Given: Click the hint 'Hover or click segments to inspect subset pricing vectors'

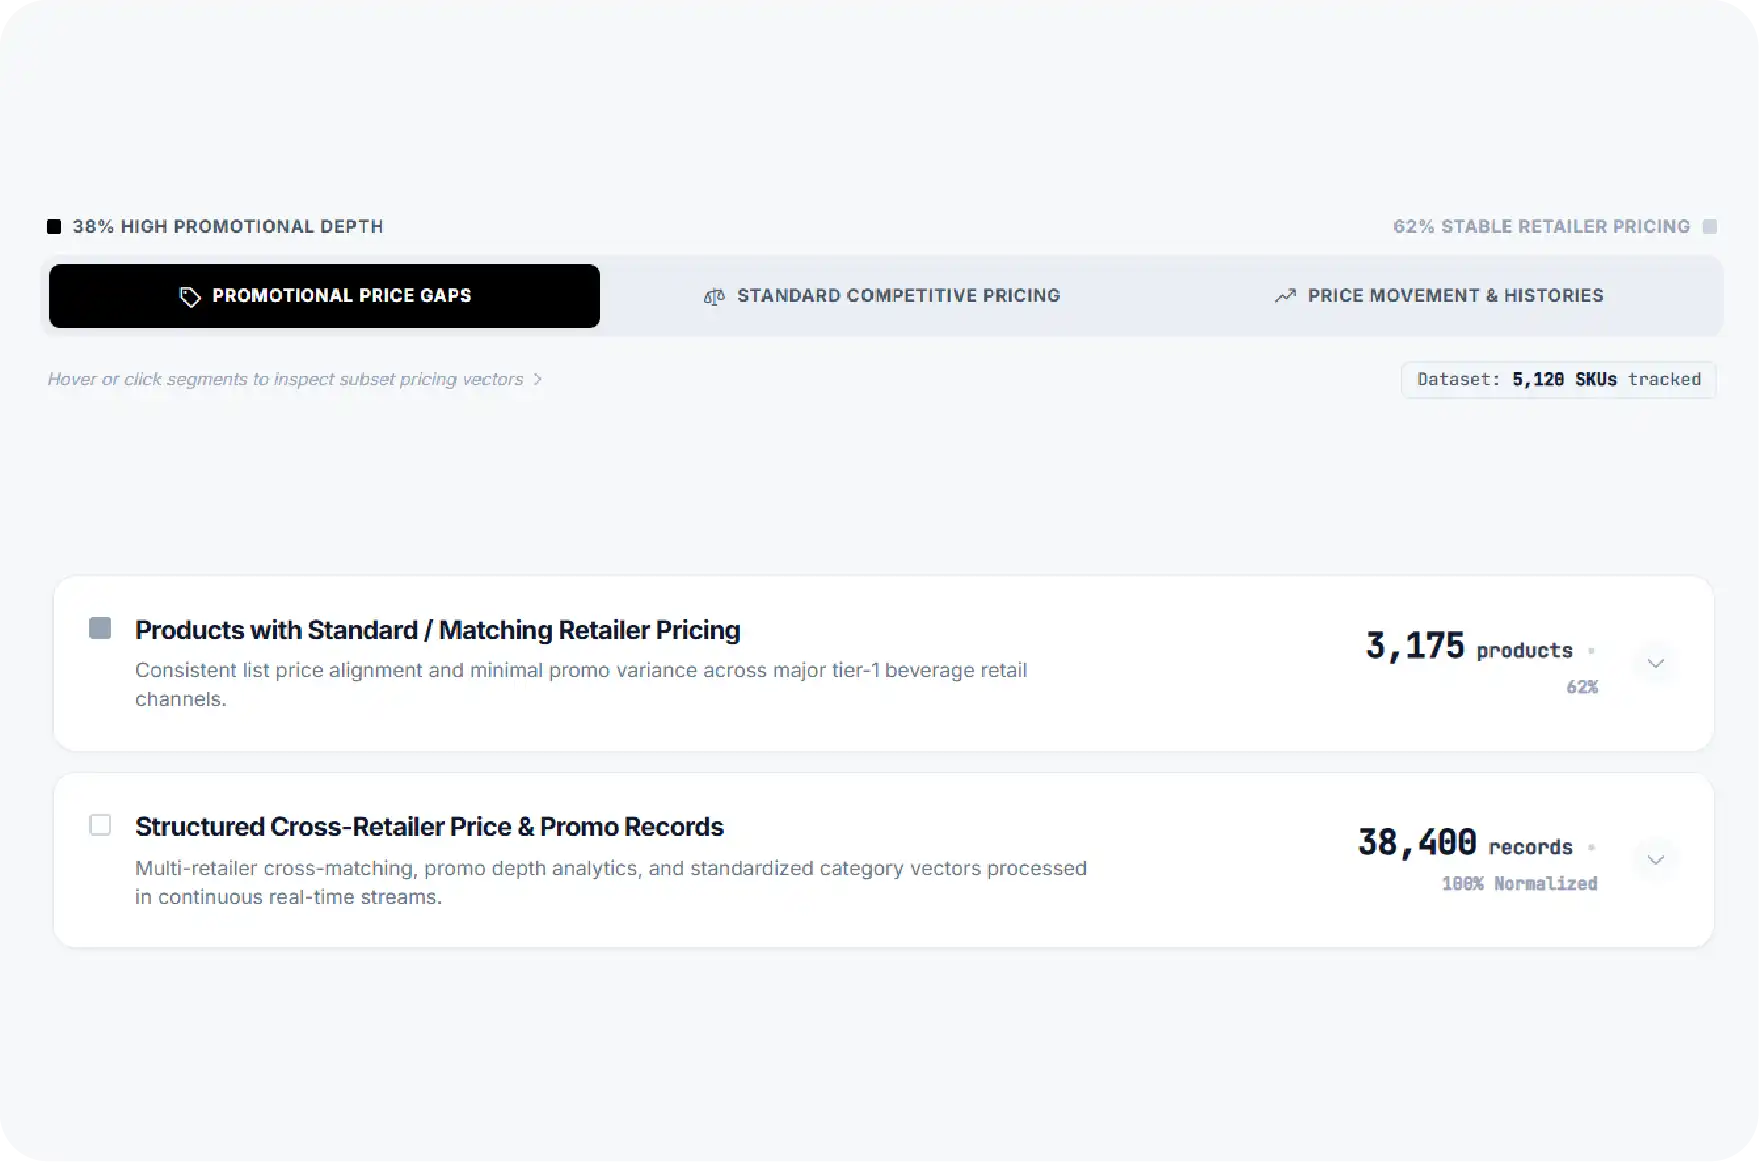Looking at the screenshot, I should coord(285,379).
